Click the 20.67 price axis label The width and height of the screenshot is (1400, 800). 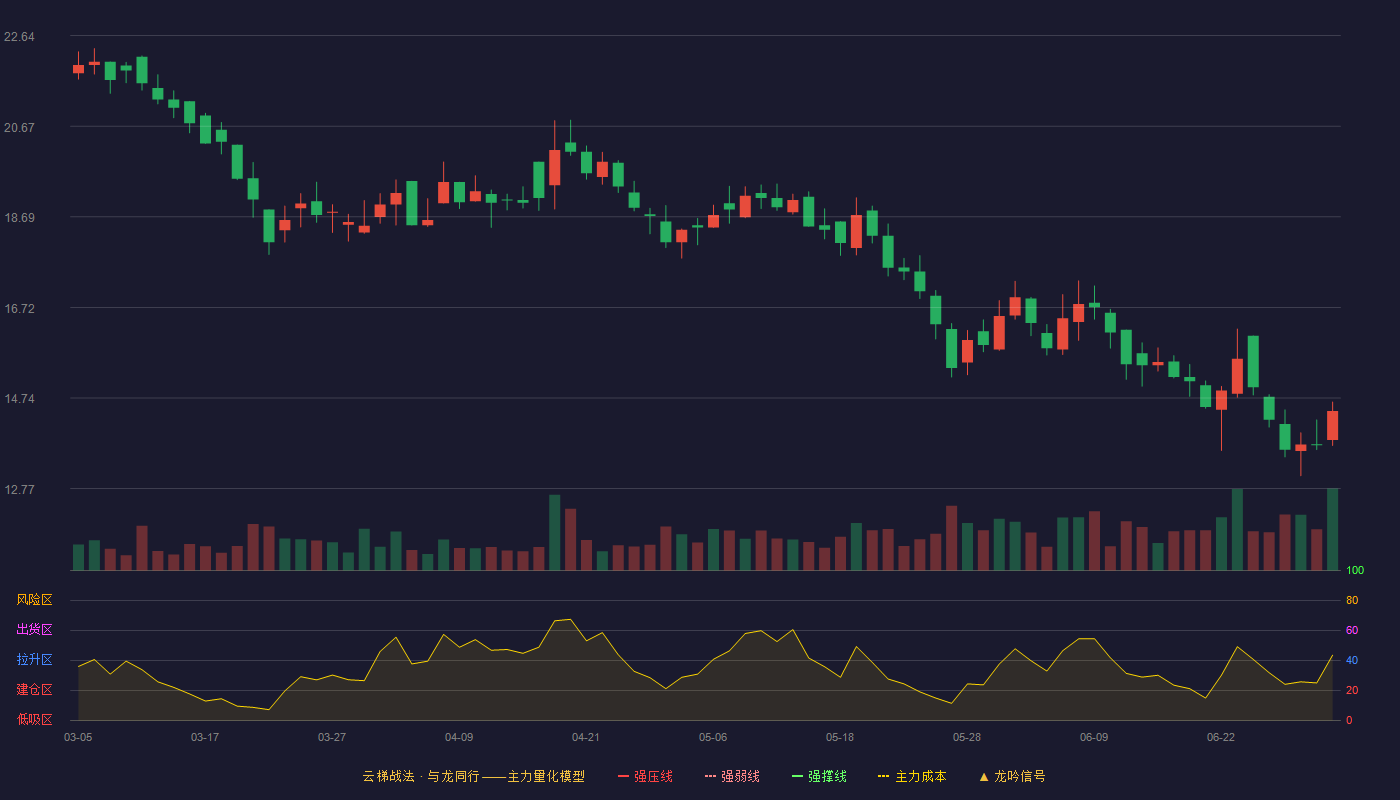coord(19,128)
